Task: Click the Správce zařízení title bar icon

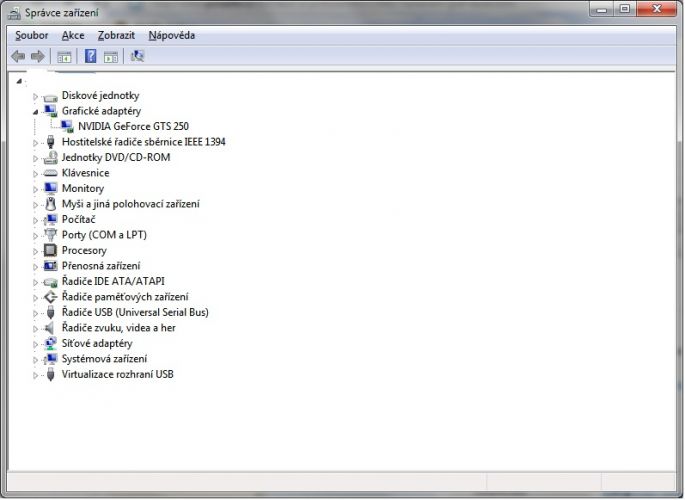Action: (x=14, y=14)
